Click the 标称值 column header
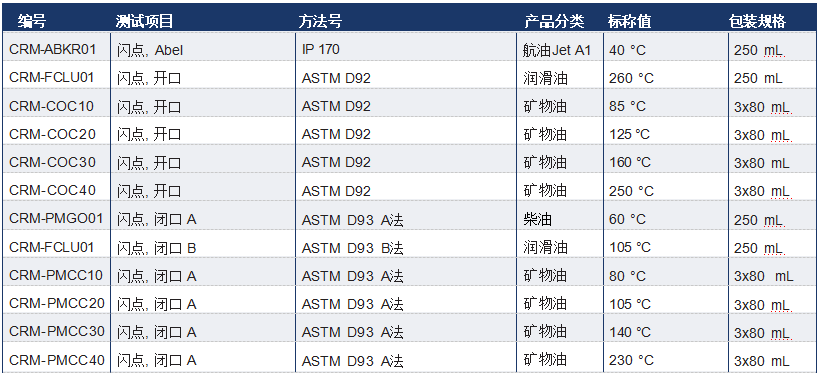Viewport: 819px width, 373px height. pyautogui.click(x=629, y=21)
